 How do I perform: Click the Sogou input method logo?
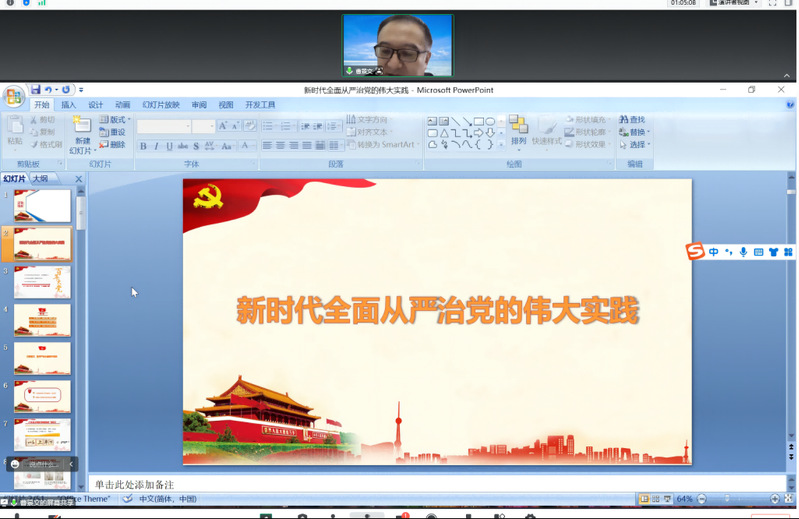pyautogui.click(x=695, y=252)
